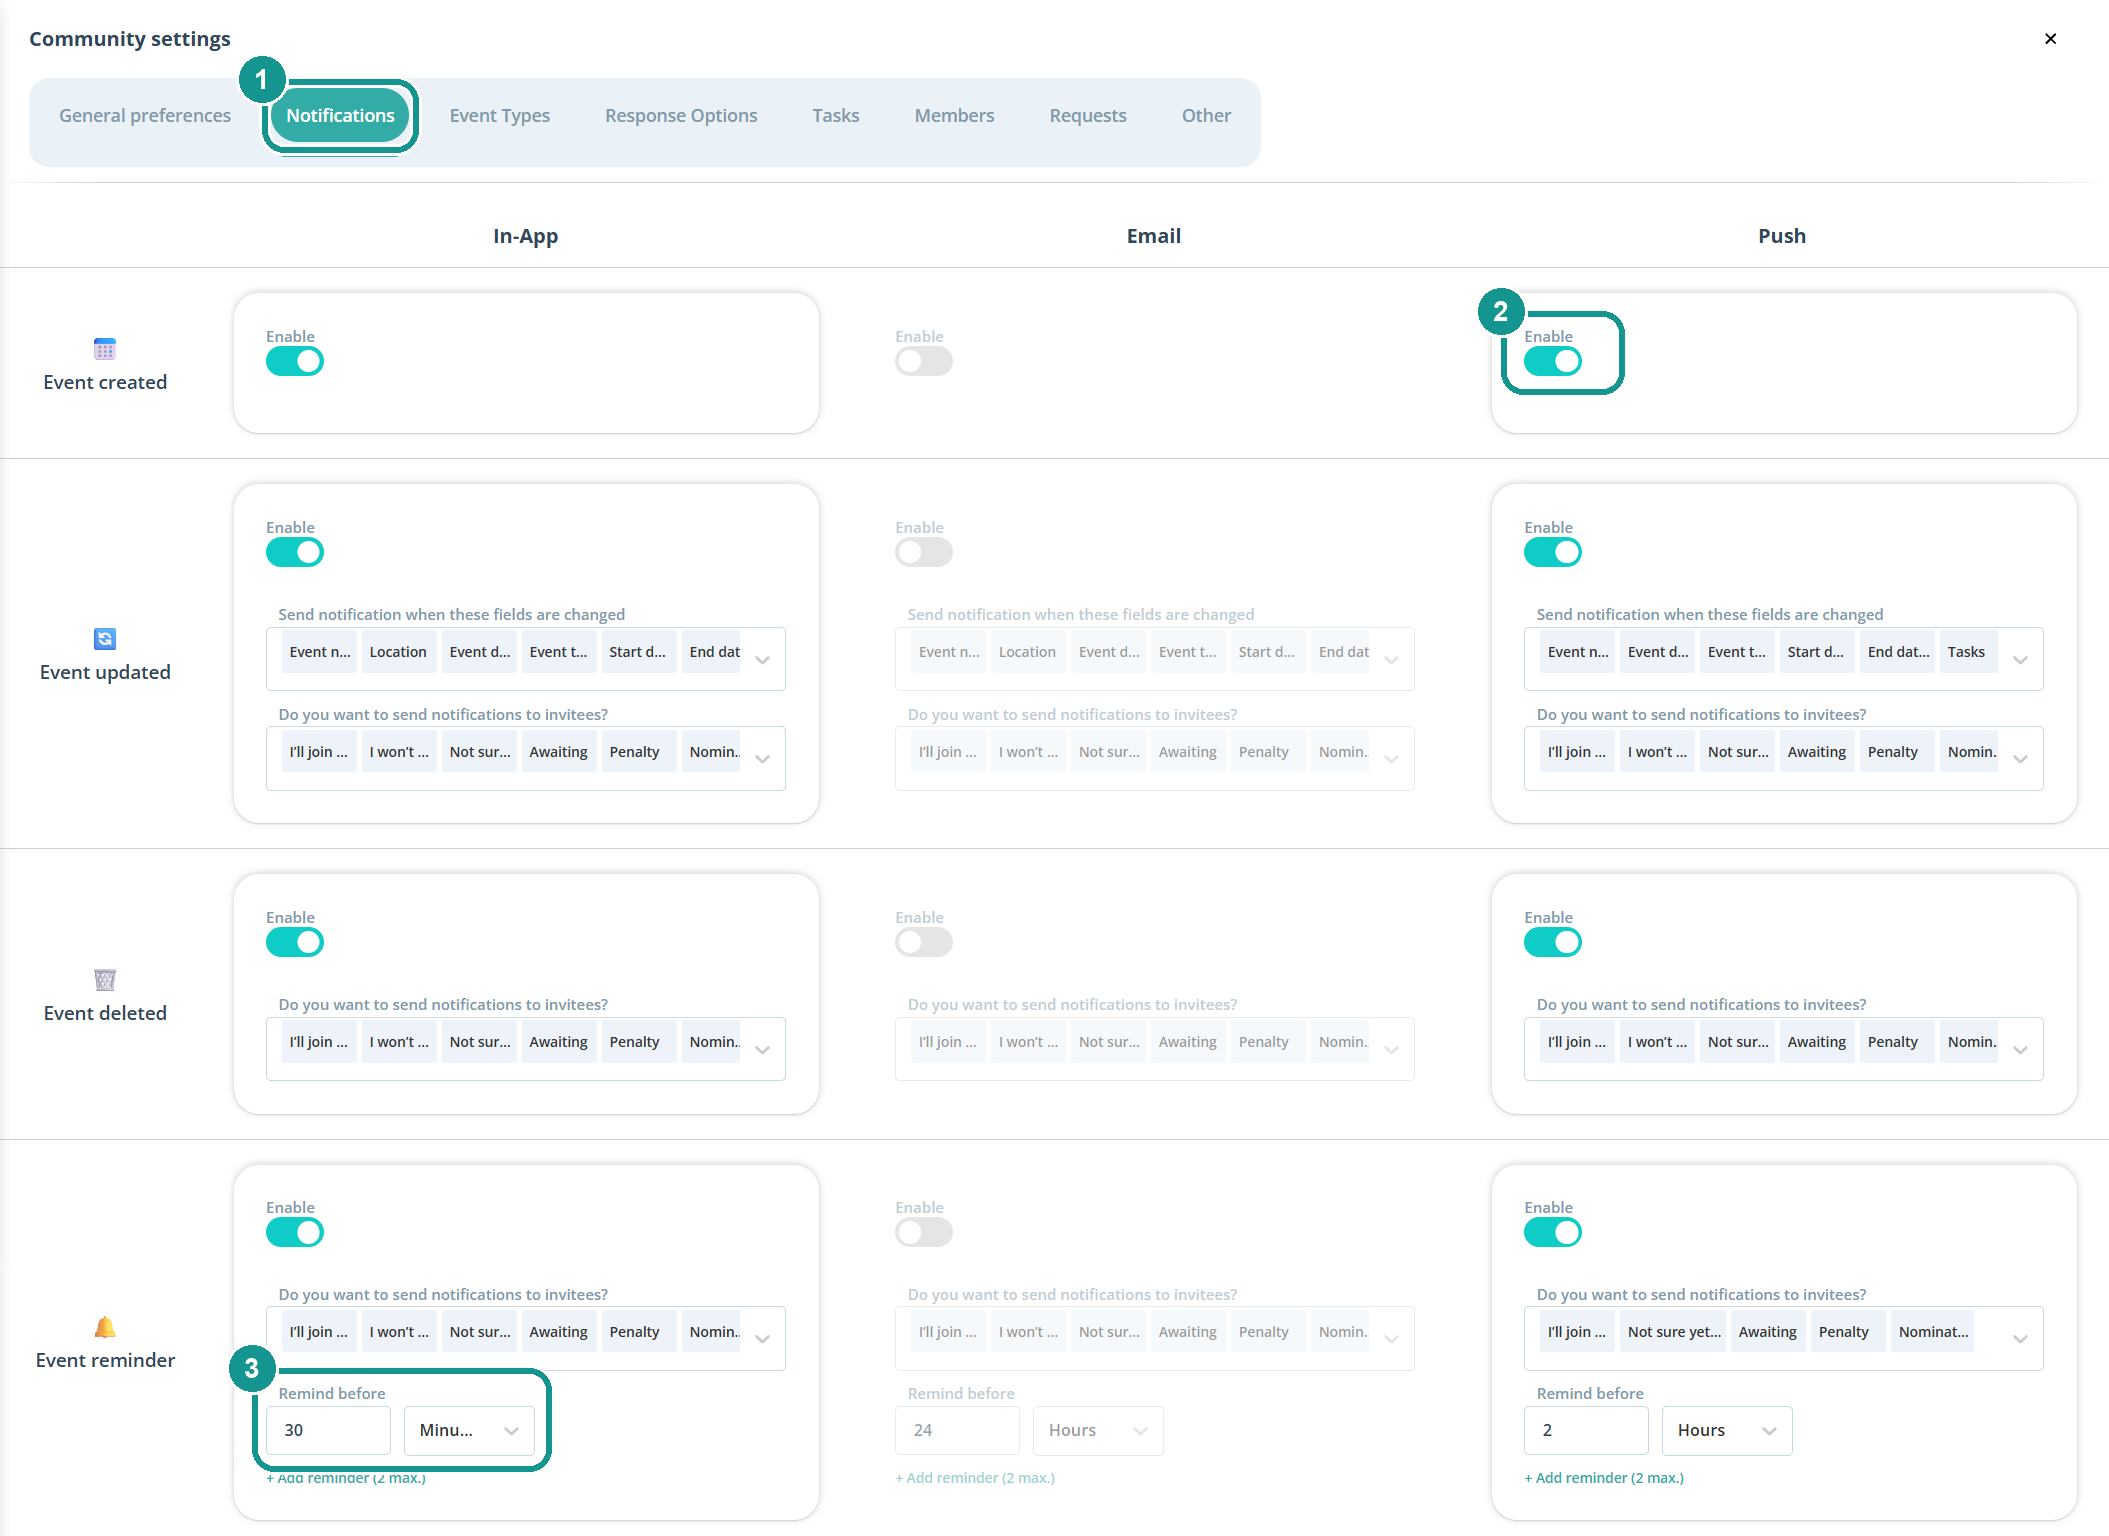Click the Email remind before field showing 24
This screenshot has height=1536, width=2109.
tap(957, 1431)
